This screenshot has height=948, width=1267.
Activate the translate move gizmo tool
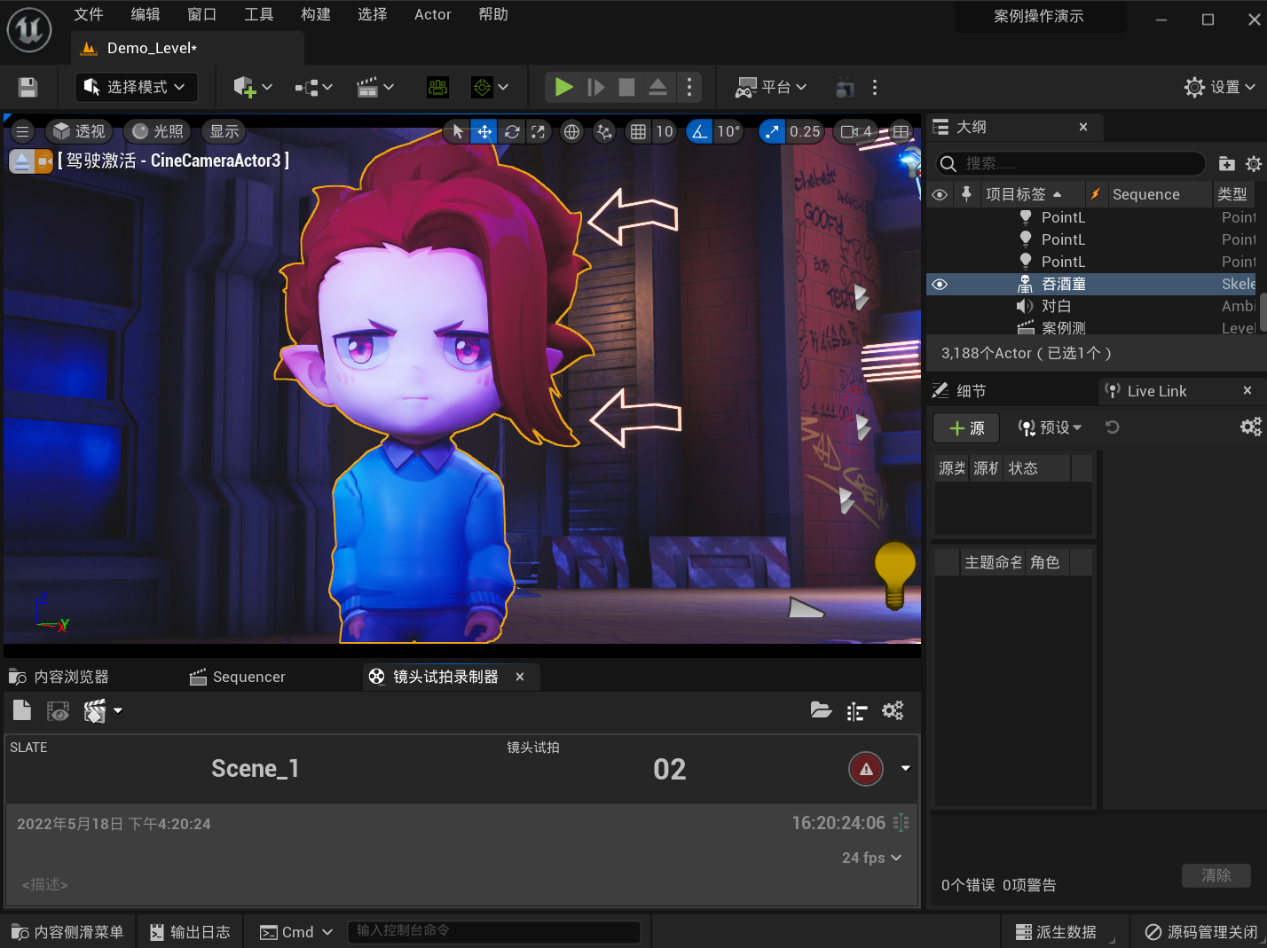point(484,131)
